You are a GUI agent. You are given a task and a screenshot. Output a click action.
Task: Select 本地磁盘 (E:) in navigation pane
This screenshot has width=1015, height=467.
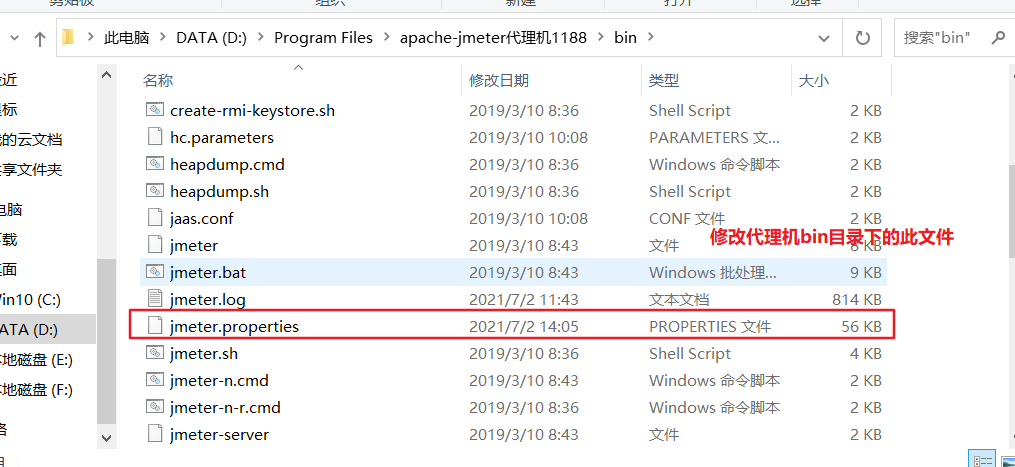tap(36, 360)
